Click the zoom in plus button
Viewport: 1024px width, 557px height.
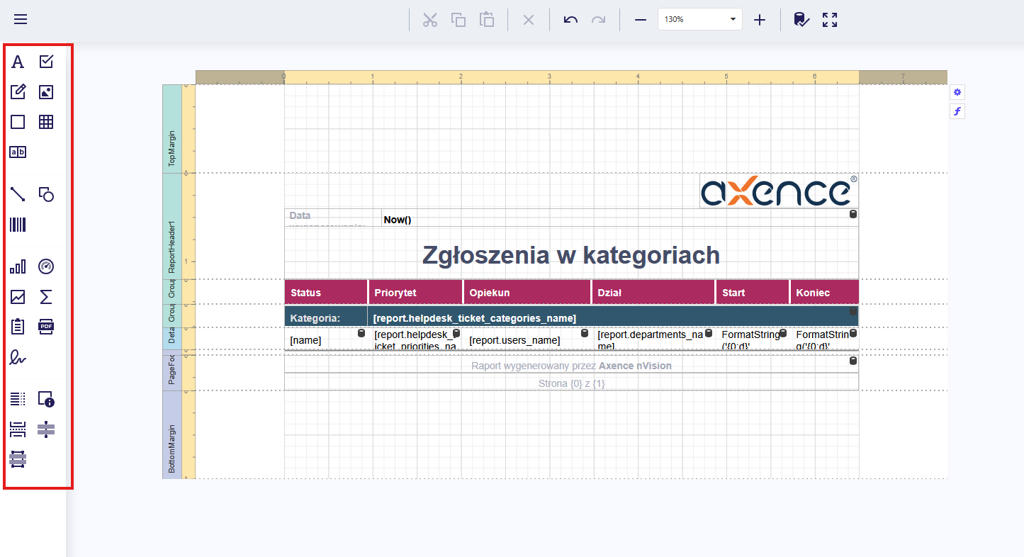[759, 20]
